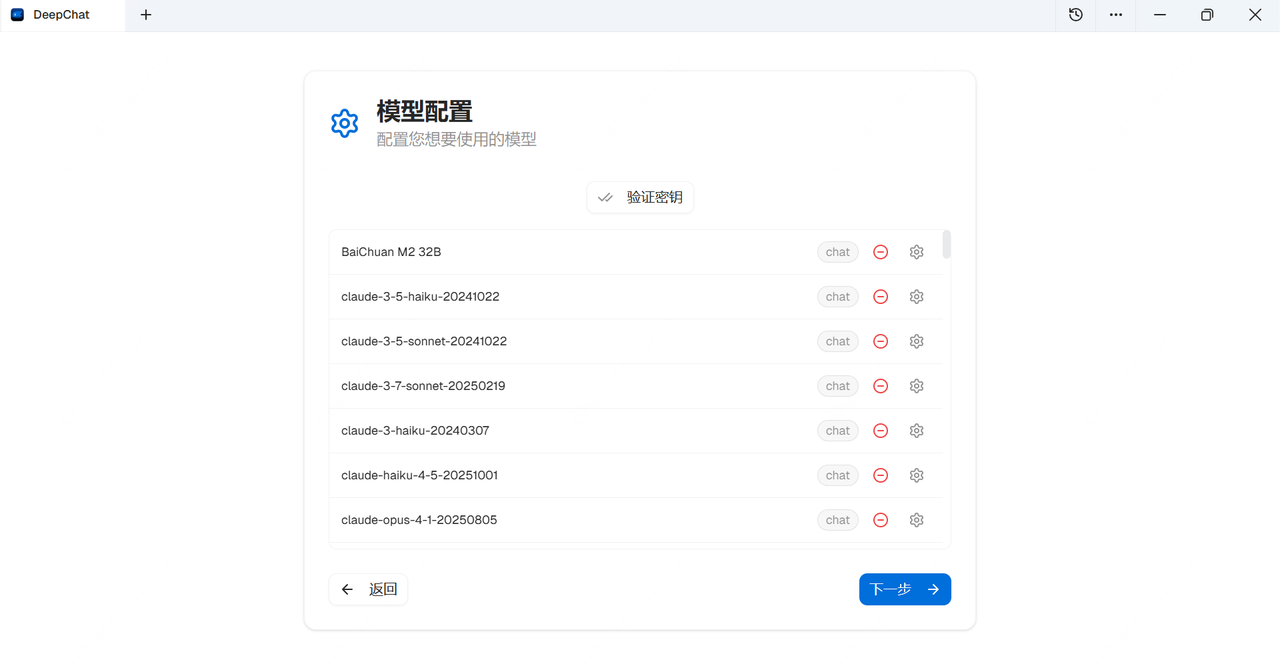
Task: Click the model list scrollbar thumb
Action: coord(946,244)
